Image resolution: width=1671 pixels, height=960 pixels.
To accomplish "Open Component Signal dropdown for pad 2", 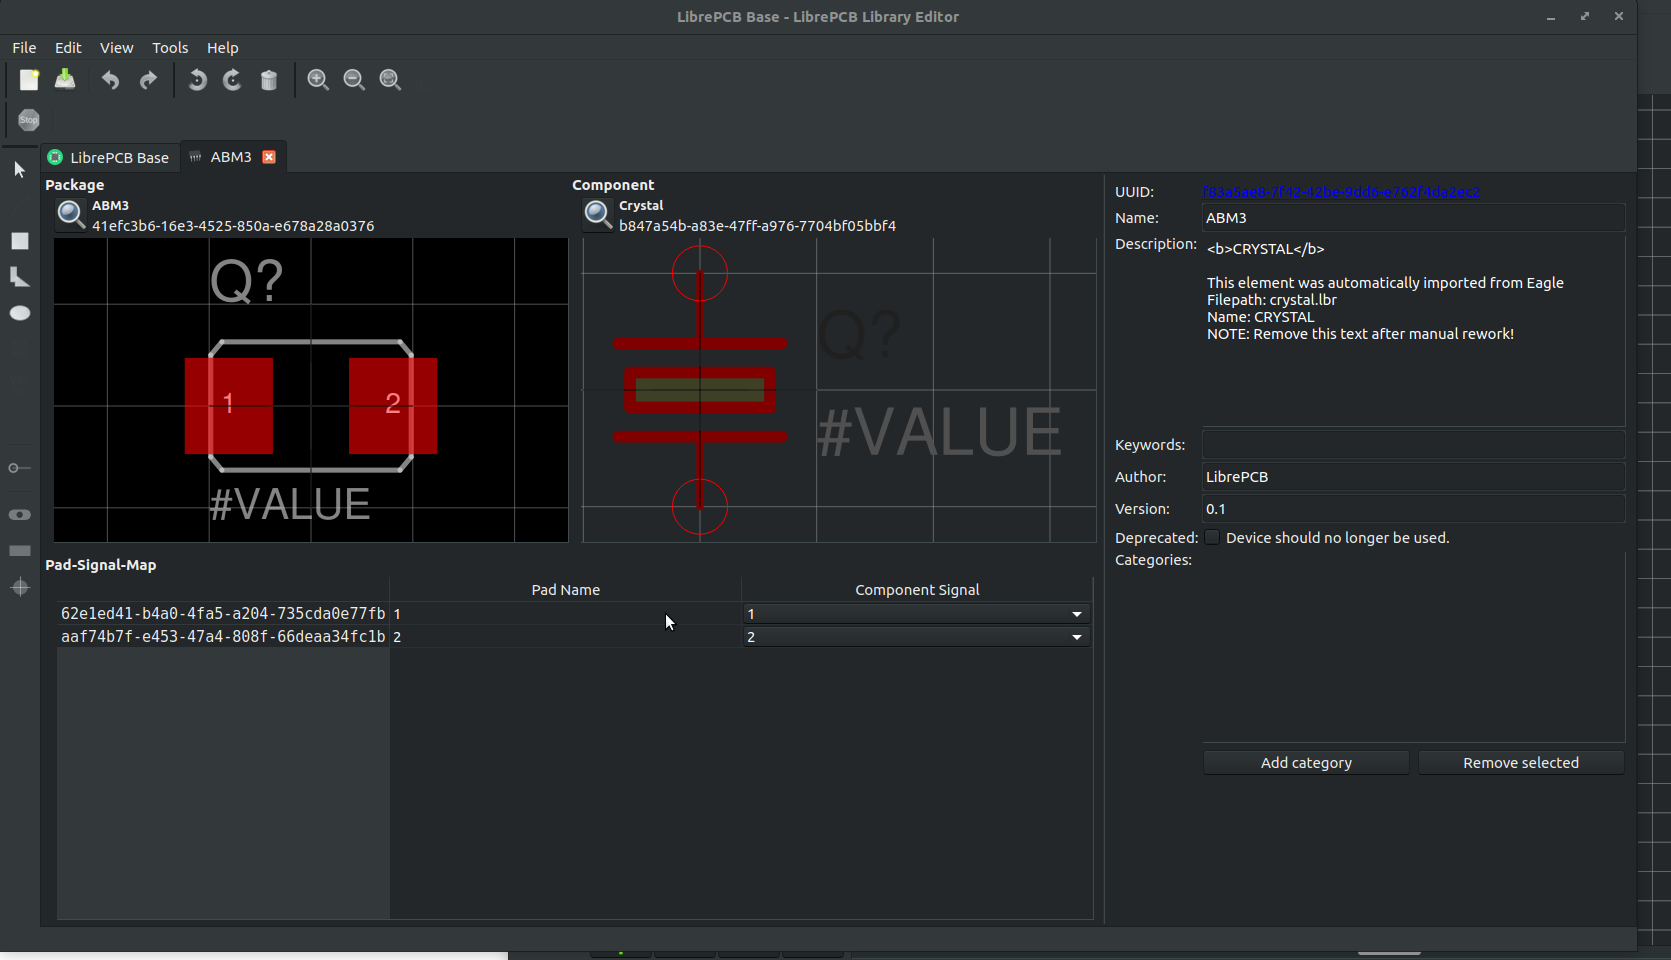I will click(1076, 637).
